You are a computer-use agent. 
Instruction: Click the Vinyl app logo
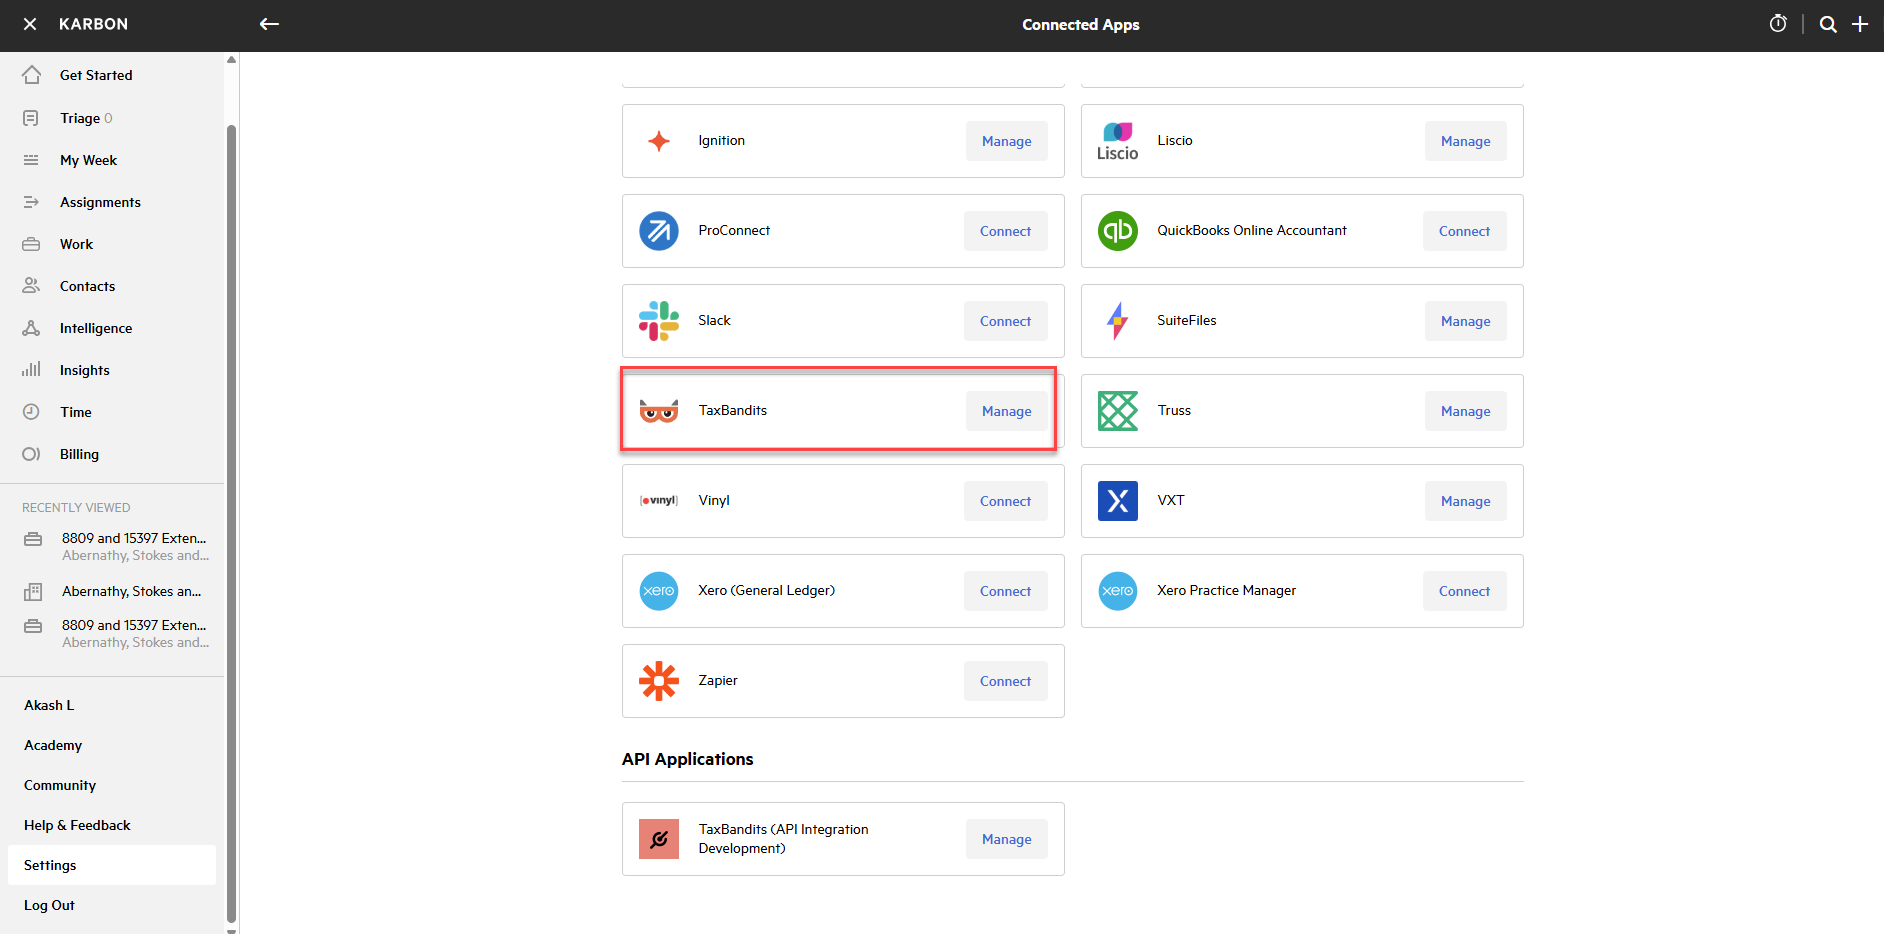click(659, 501)
